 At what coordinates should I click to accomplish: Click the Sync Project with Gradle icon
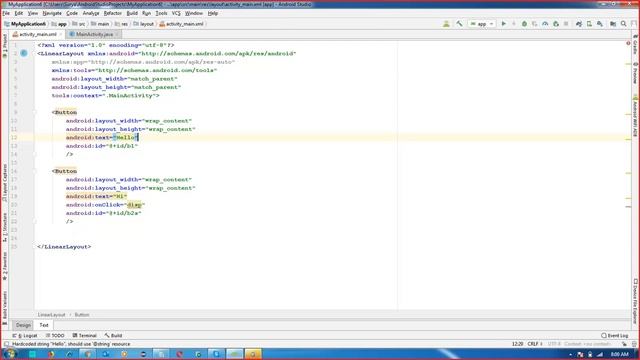(579, 24)
